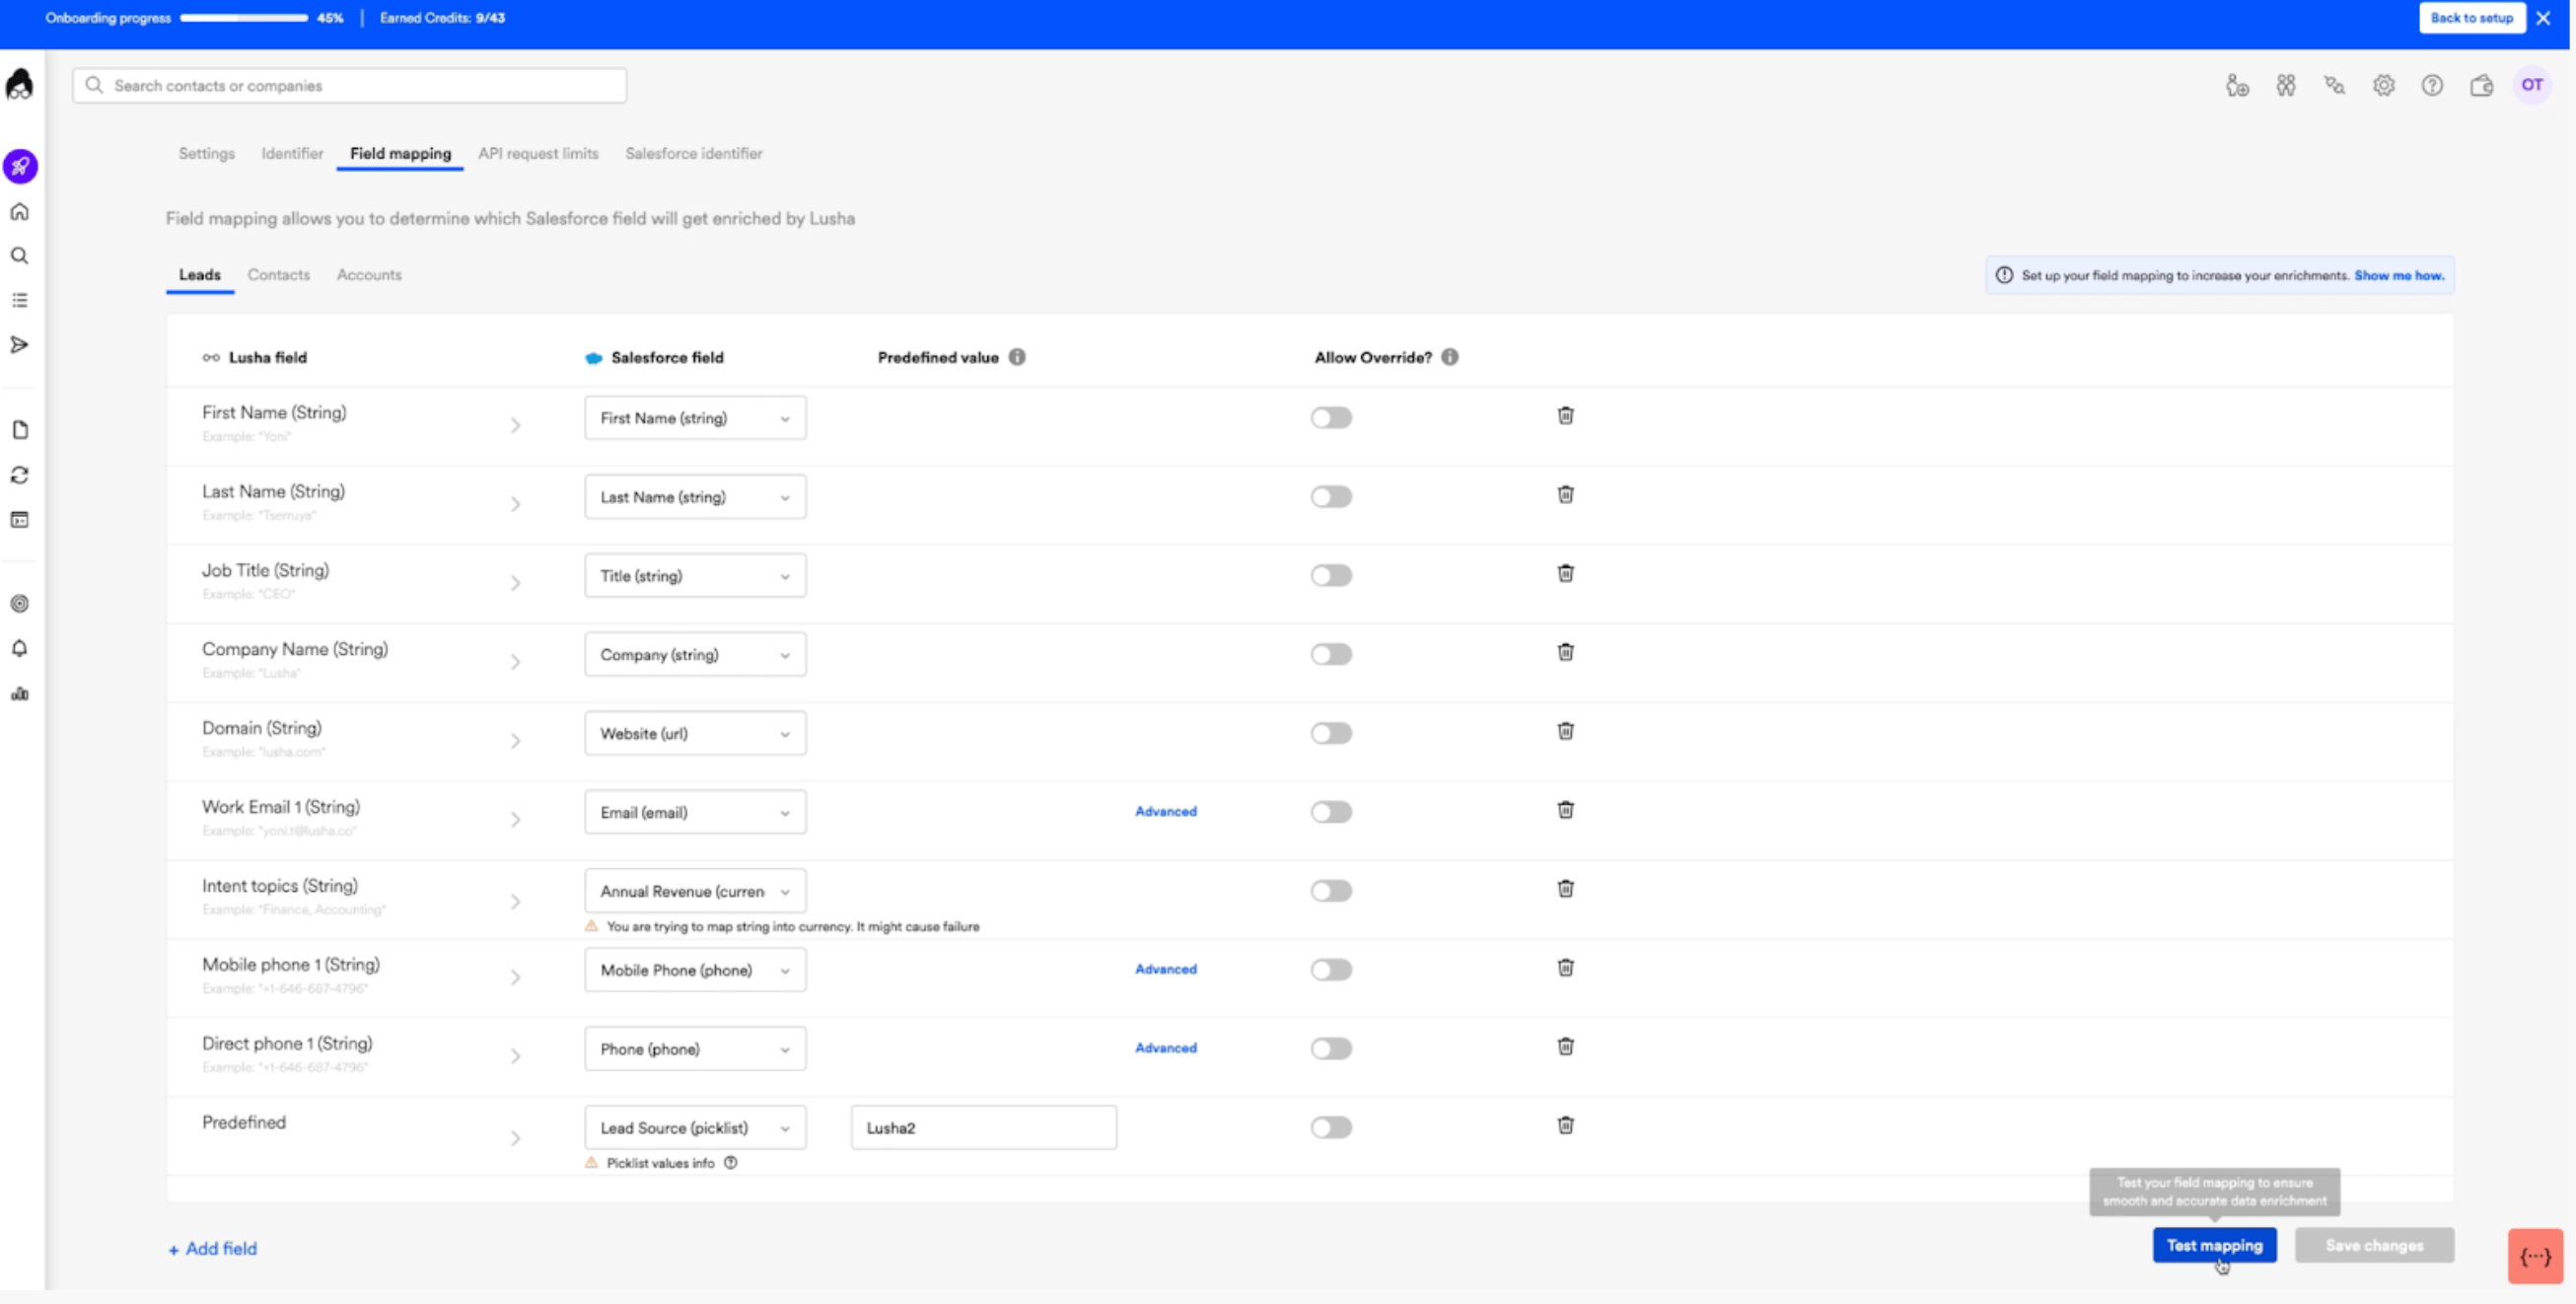Image resolution: width=2576 pixels, height=1304 pixels.
Task: Expand the Lead Source (picklist) dropdown
Action: tap(694, 1128)
